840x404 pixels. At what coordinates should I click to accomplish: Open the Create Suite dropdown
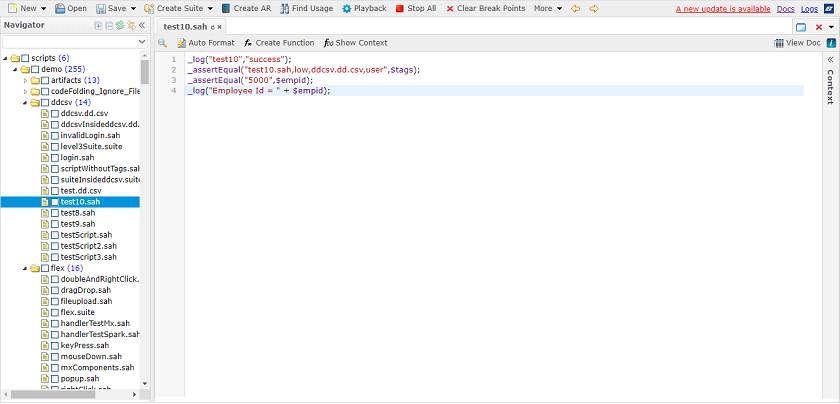(x=180, y=8)
